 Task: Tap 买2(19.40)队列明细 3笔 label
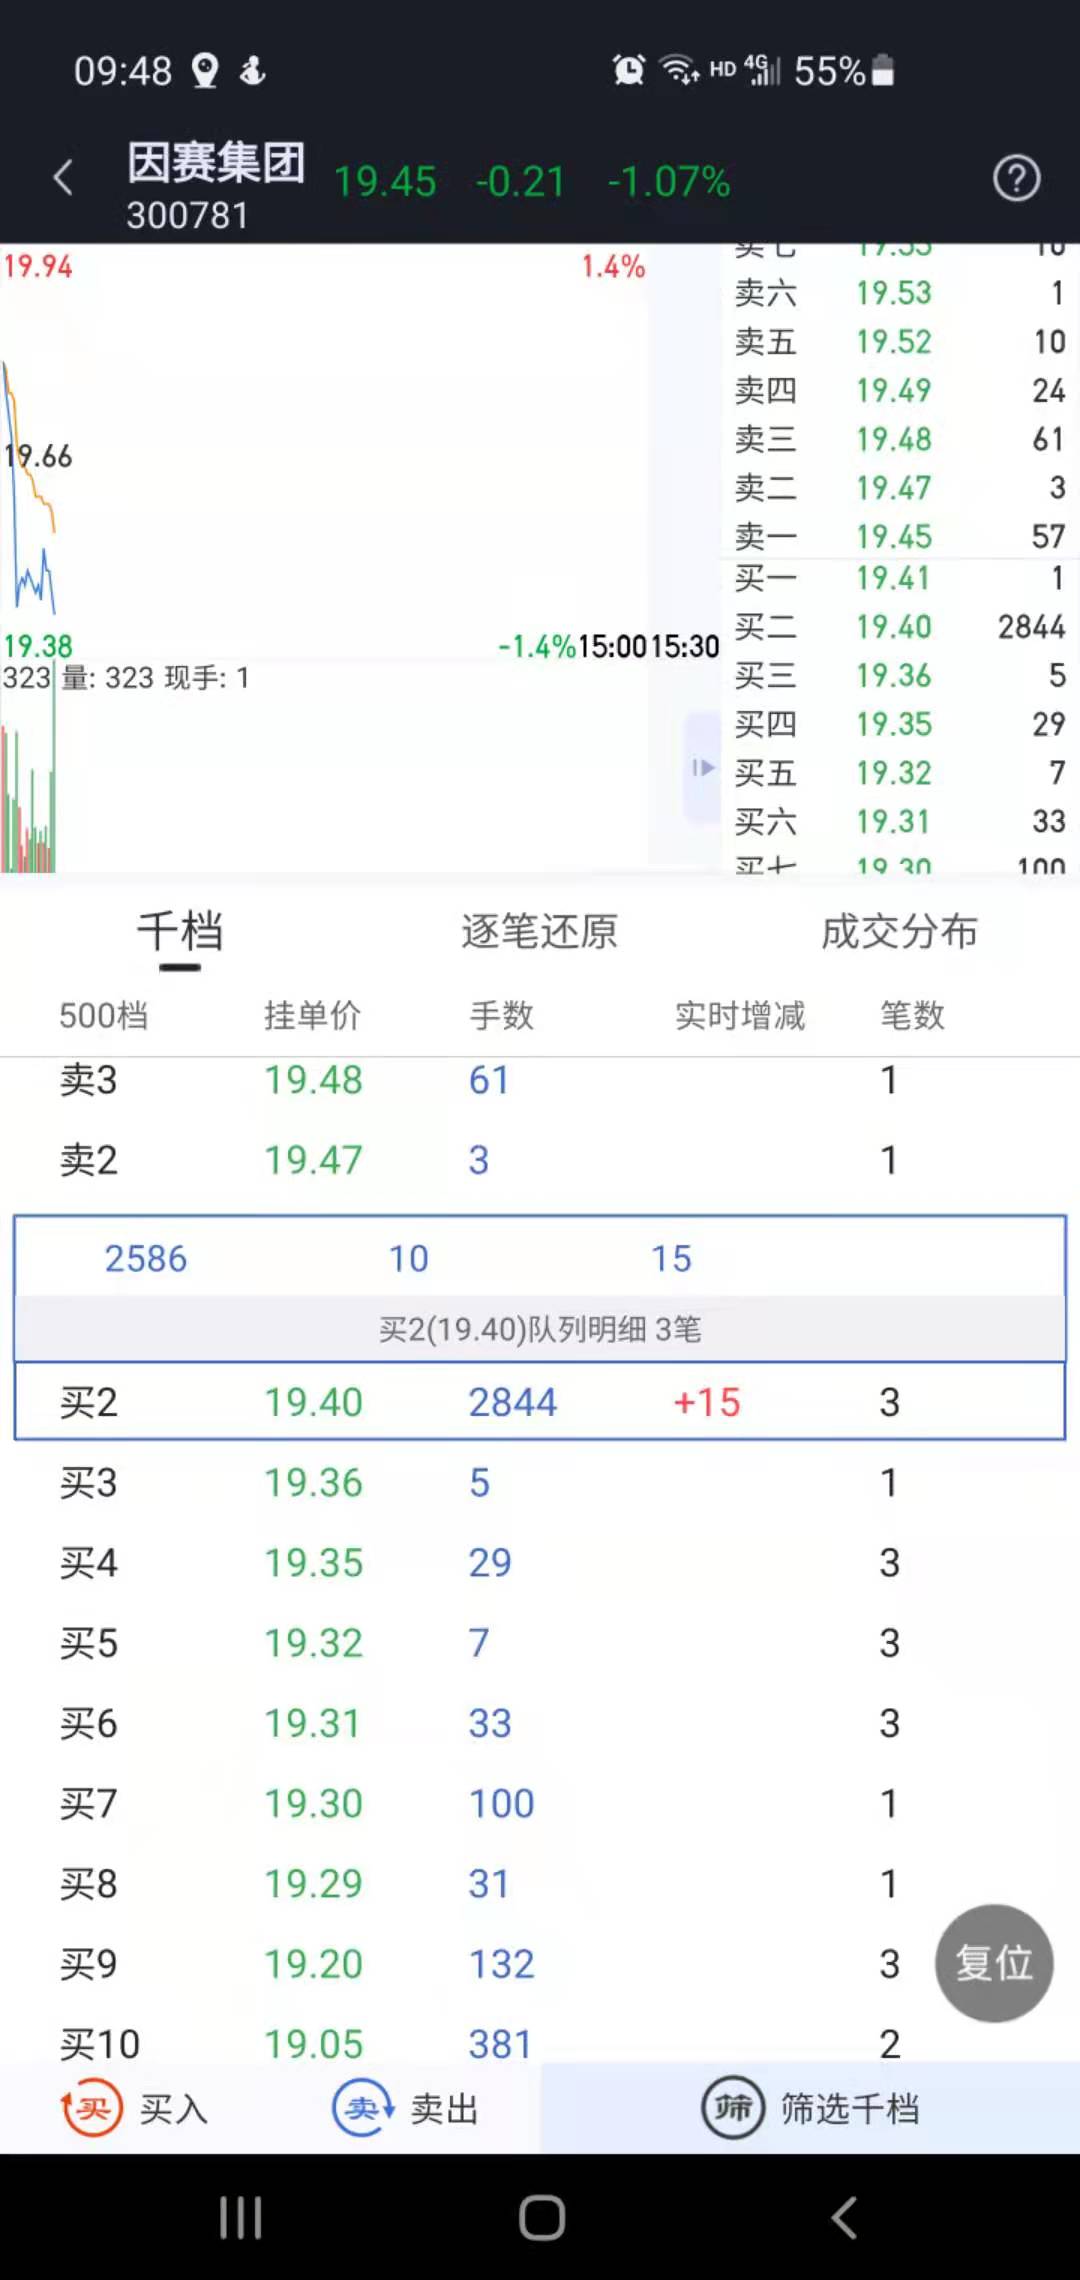click(x=540, y=1329)
